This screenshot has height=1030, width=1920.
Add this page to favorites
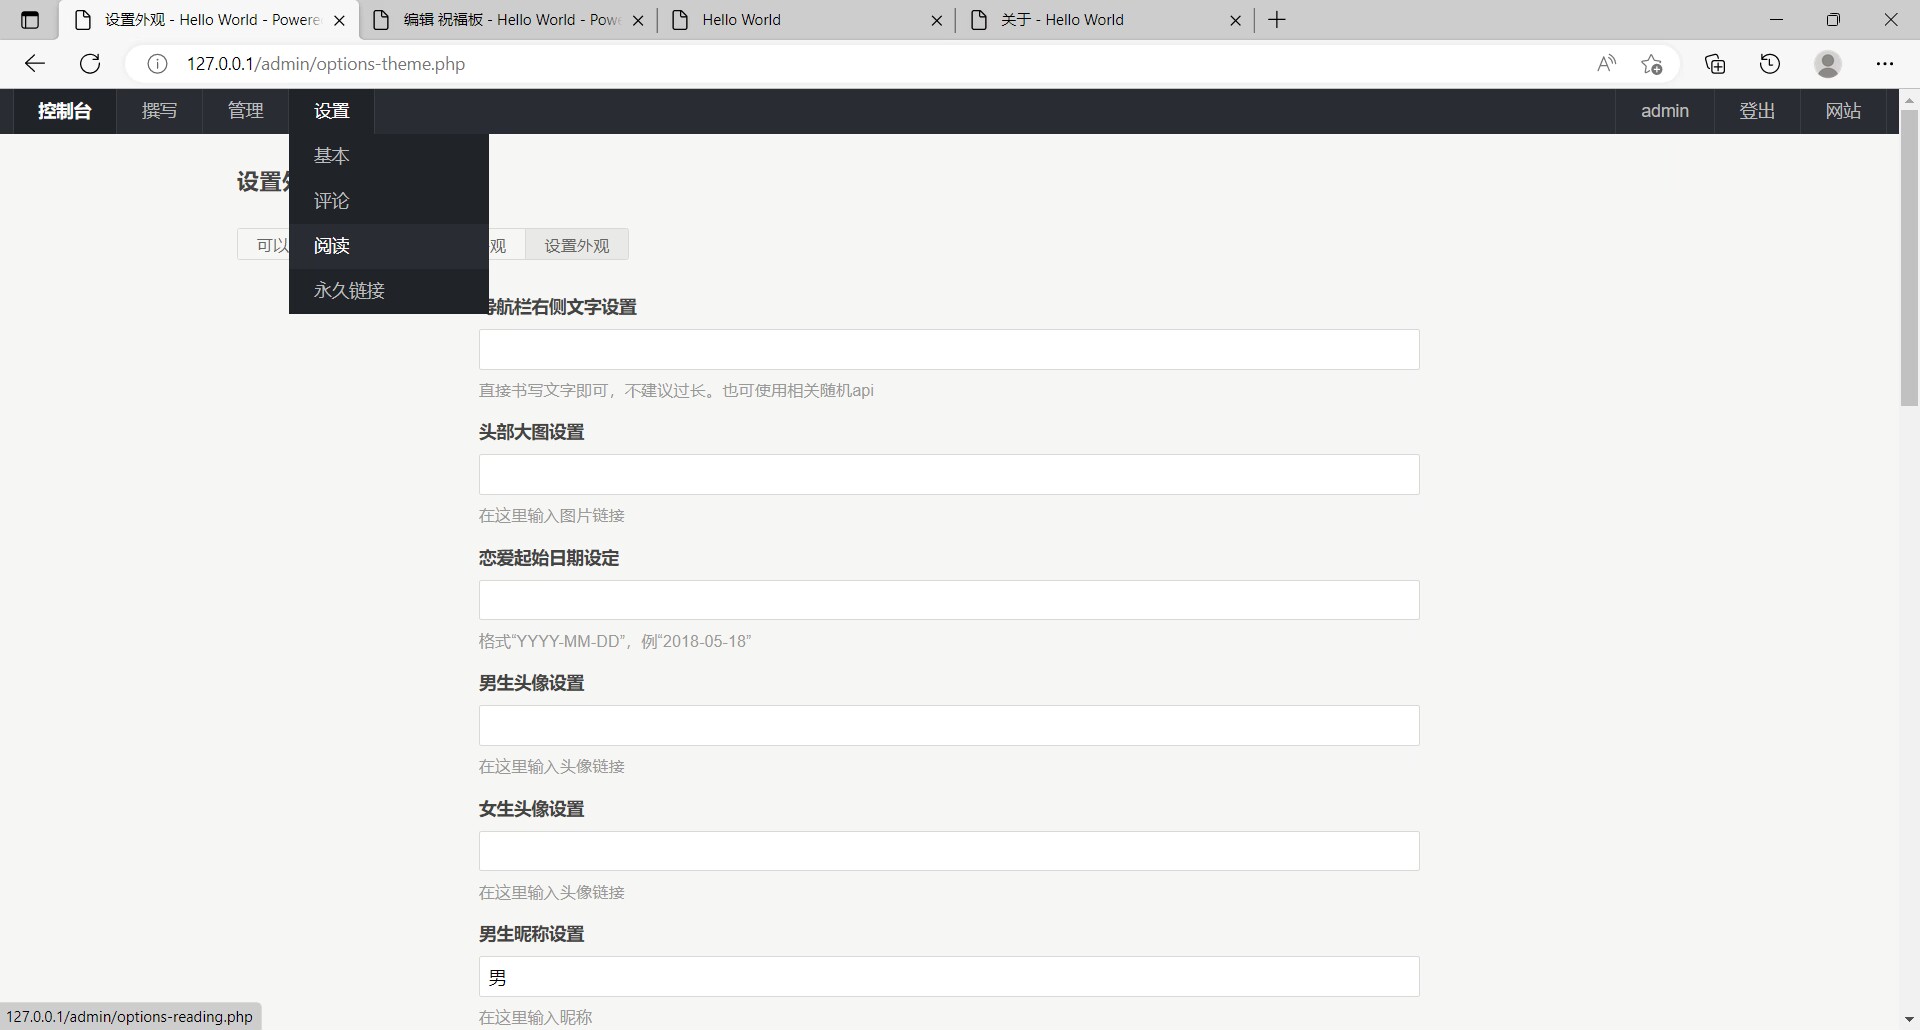pos(1652,64)
